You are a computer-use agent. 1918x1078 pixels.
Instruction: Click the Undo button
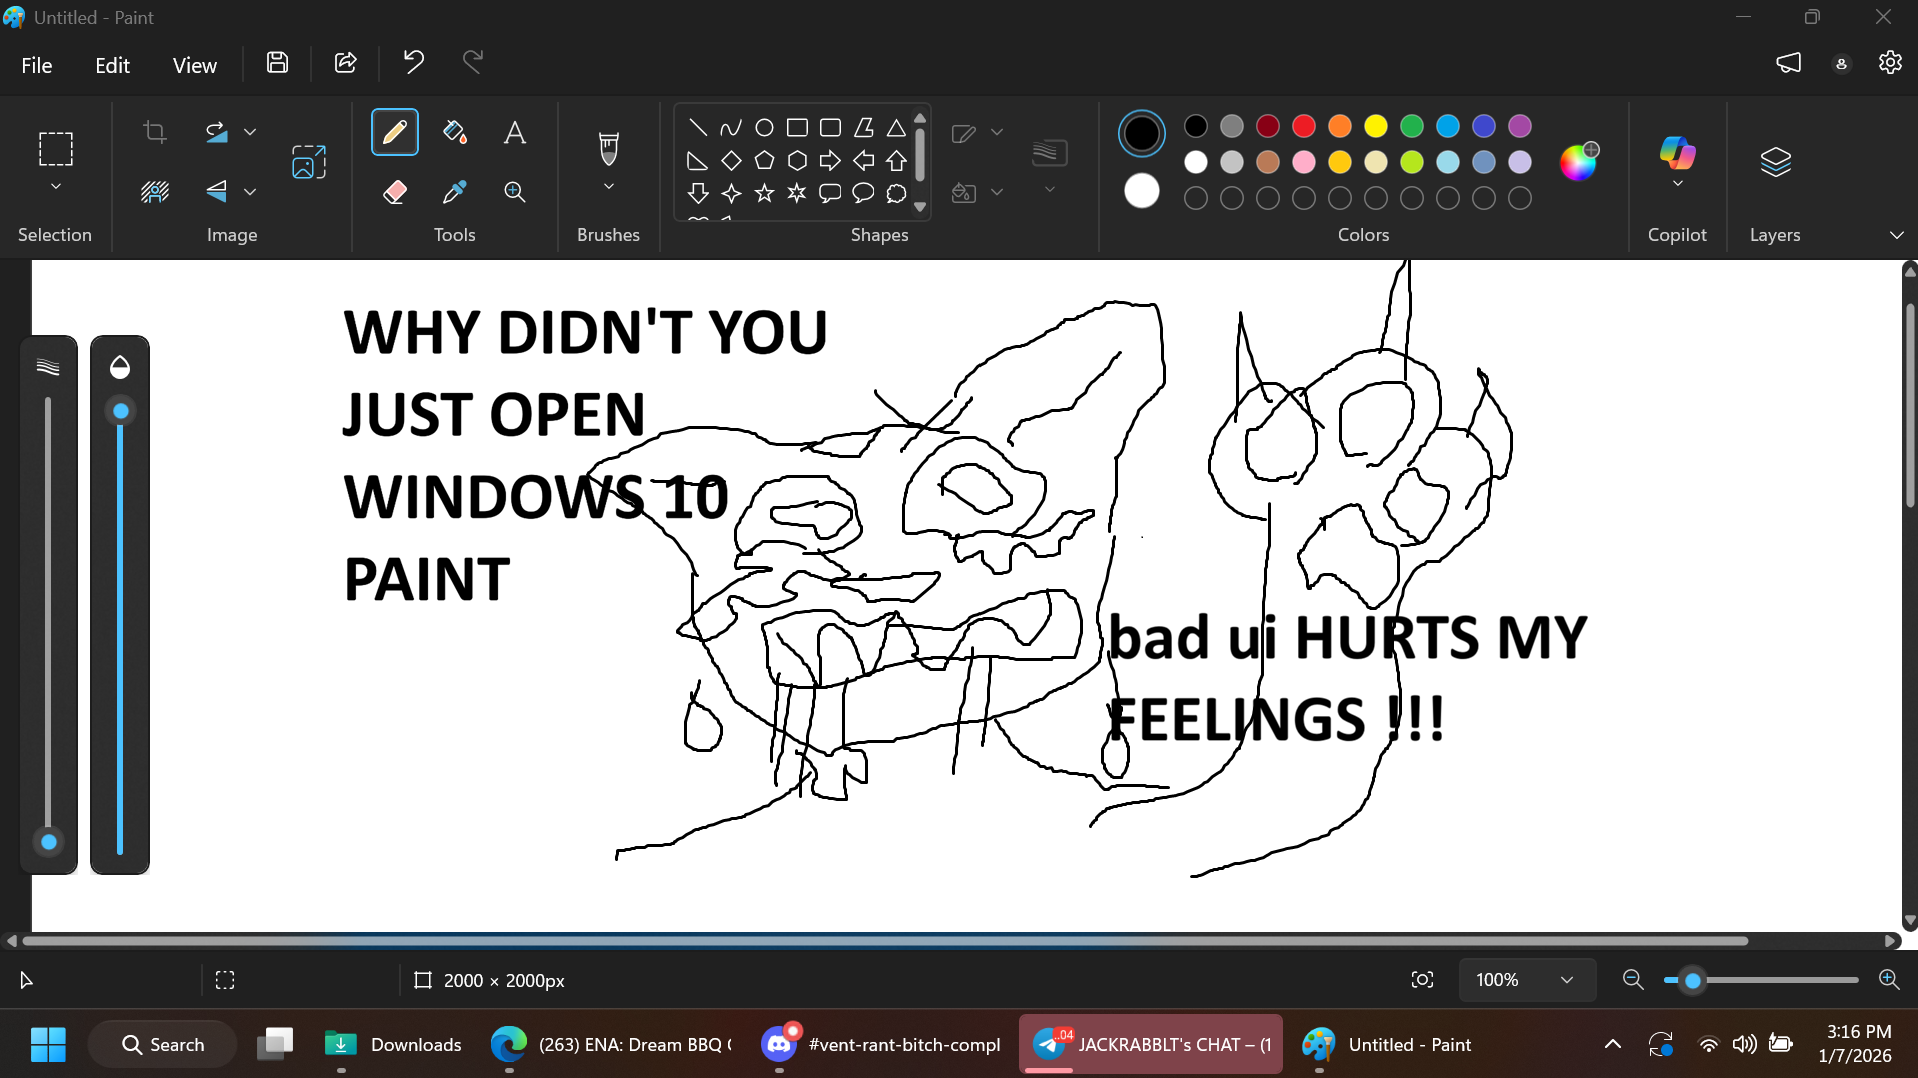pyautogui.click(x=413, y=63)
